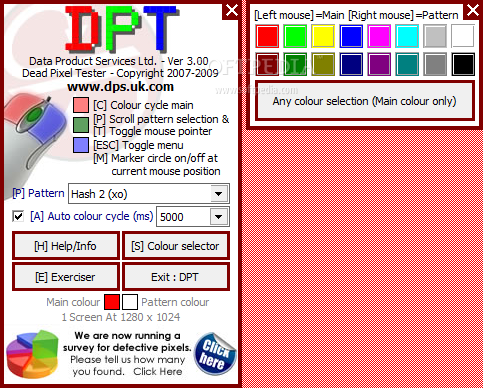483x388 pixels.
Task: Close the colour selector panel
Action: click(x=473, y=10)
